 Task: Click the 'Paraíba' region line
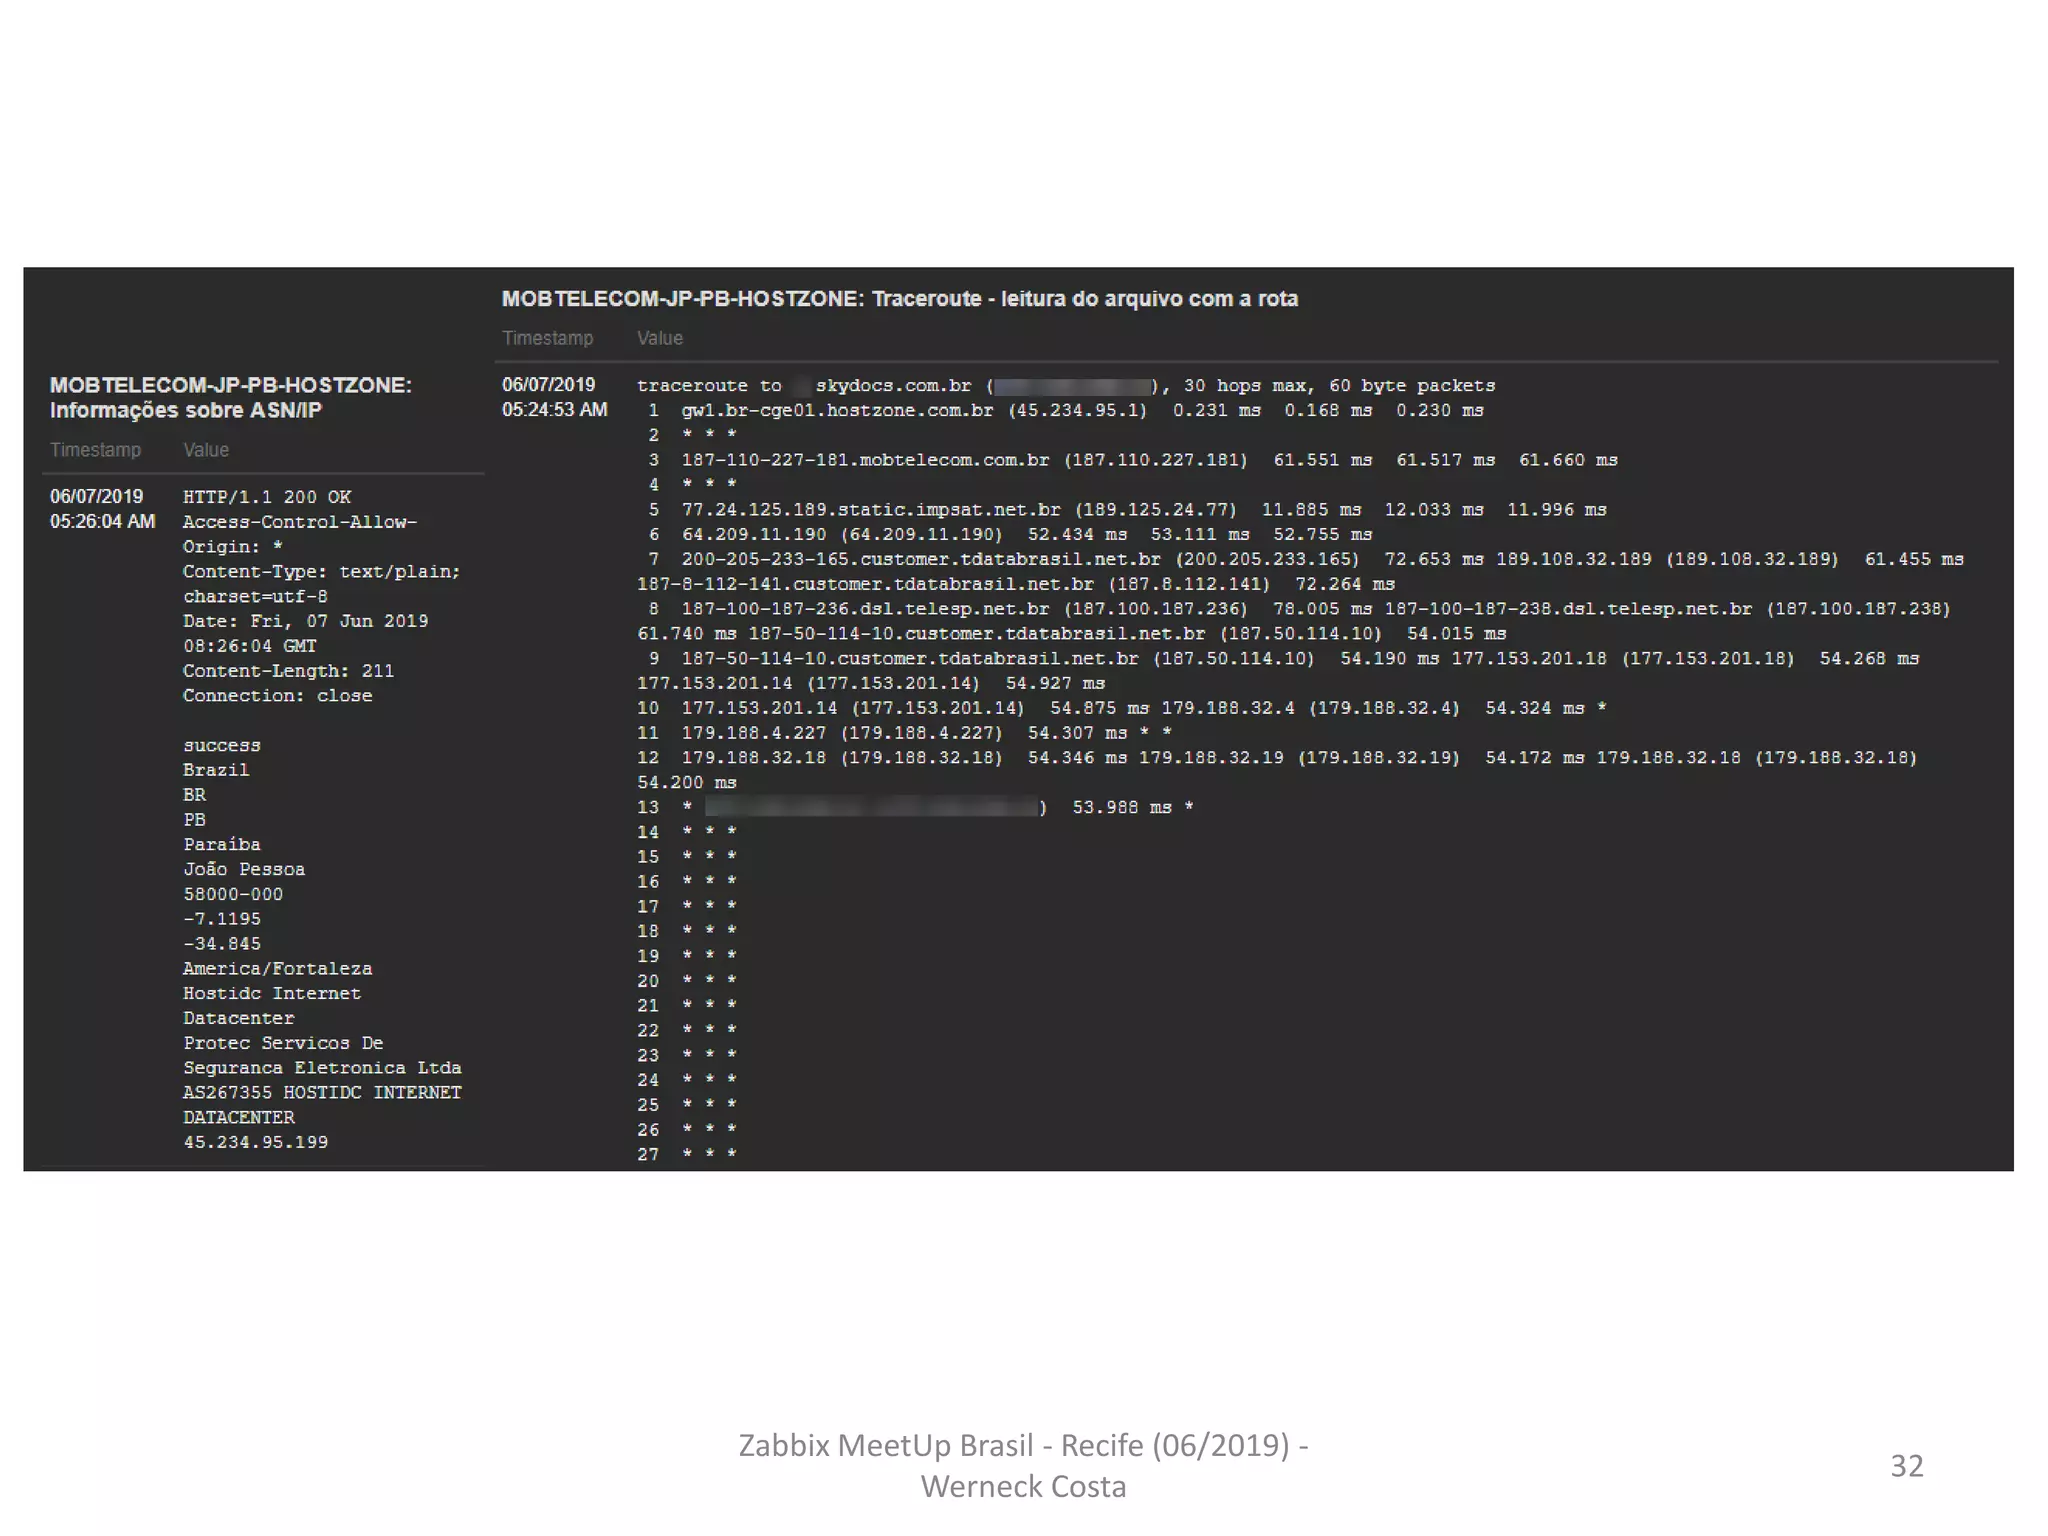[x=222, y=845]
